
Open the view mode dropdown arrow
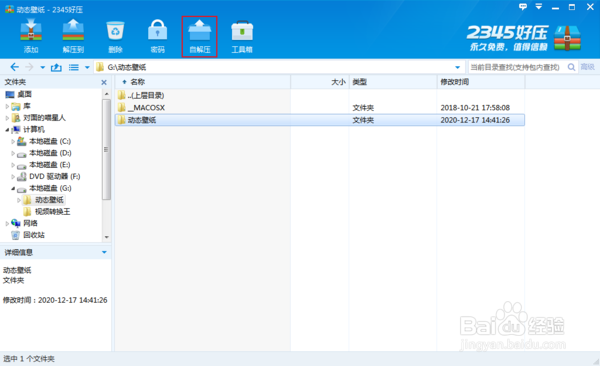(87, 68)
